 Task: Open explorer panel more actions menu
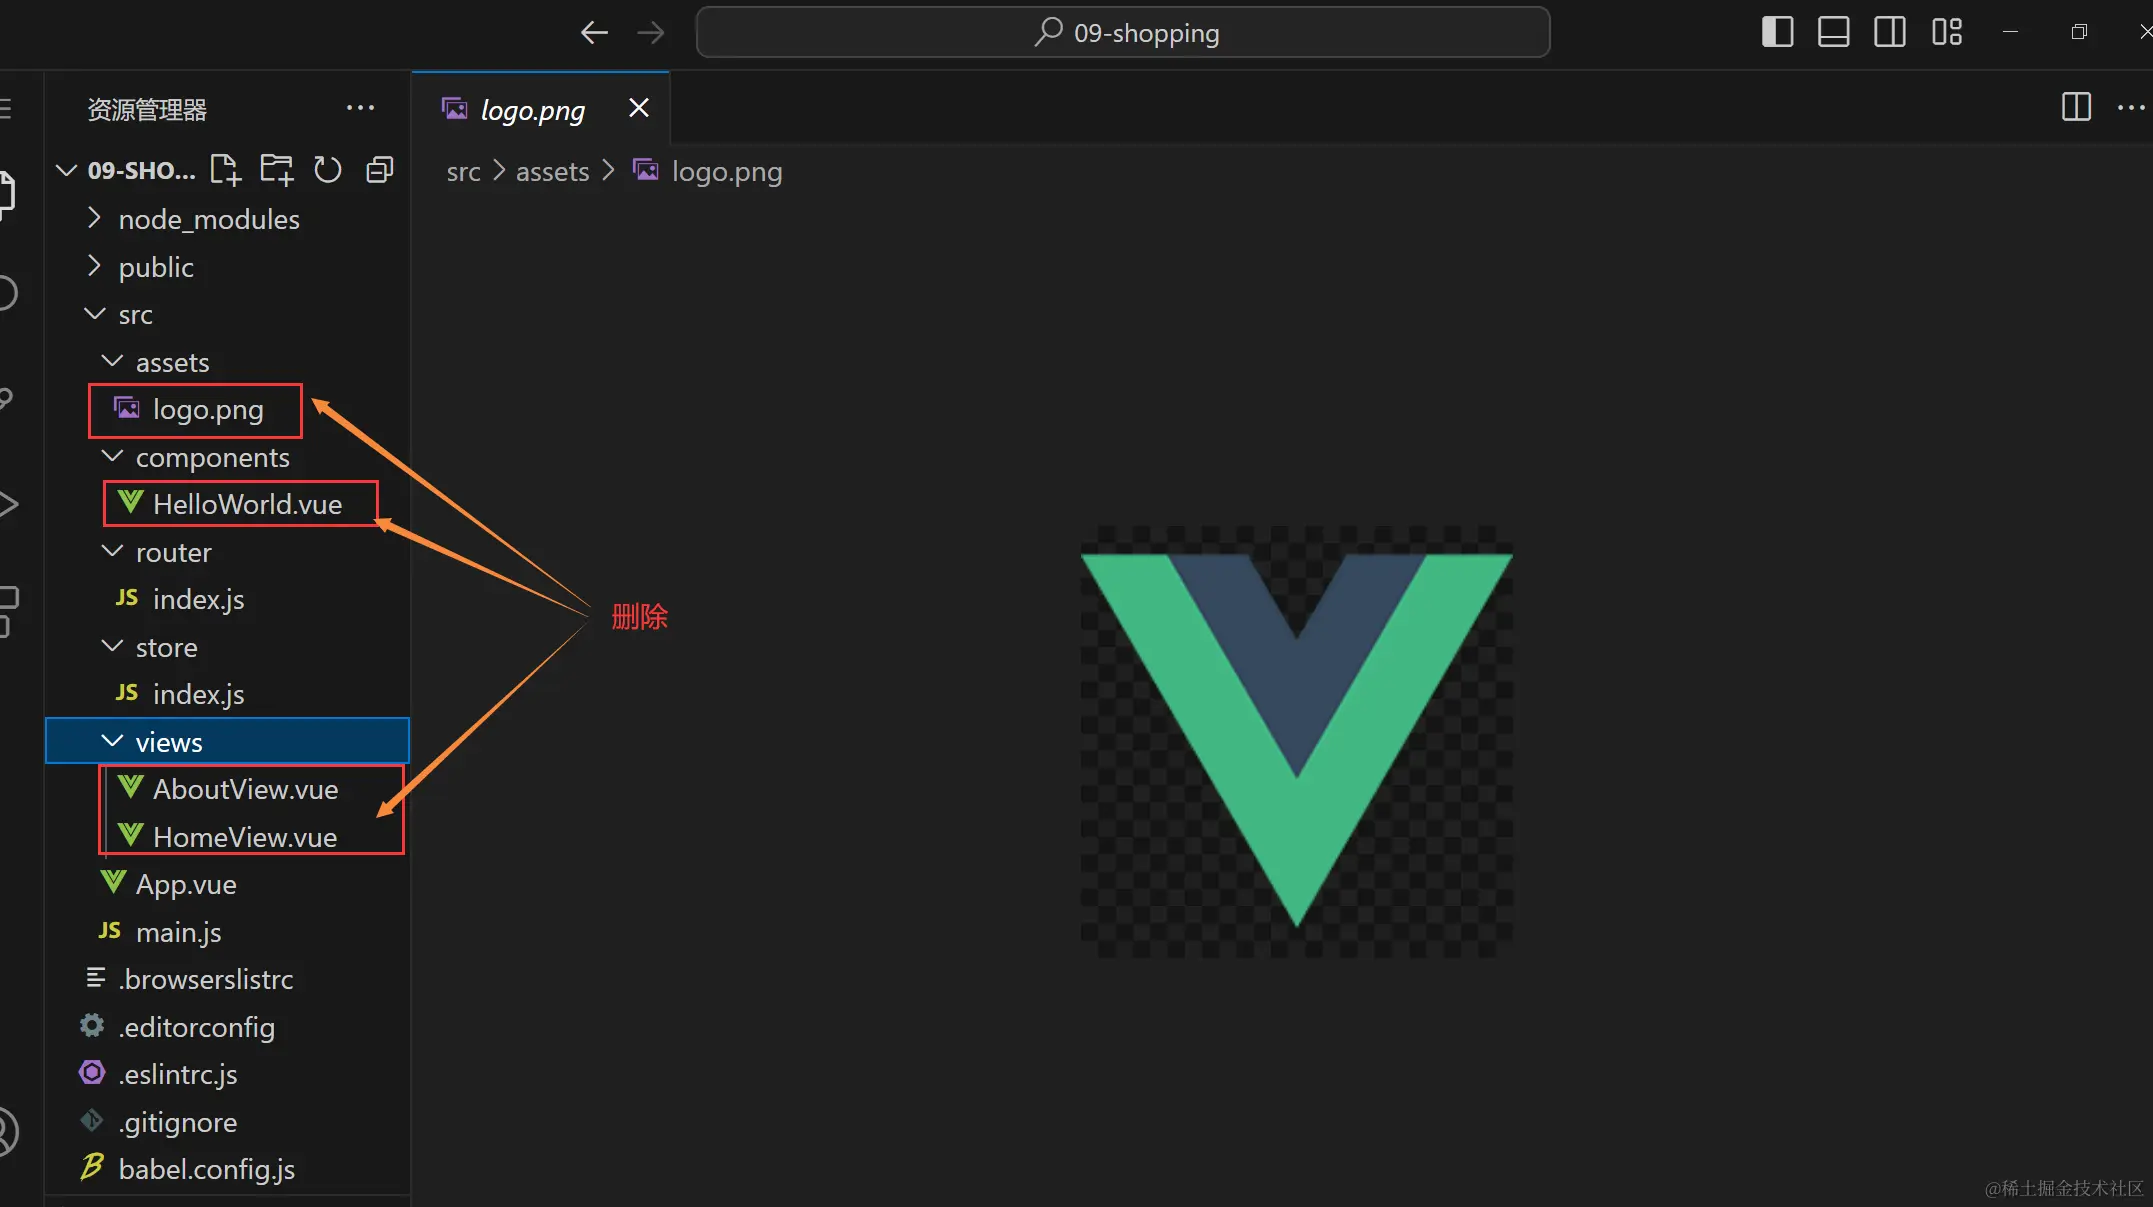coord(360,108)
